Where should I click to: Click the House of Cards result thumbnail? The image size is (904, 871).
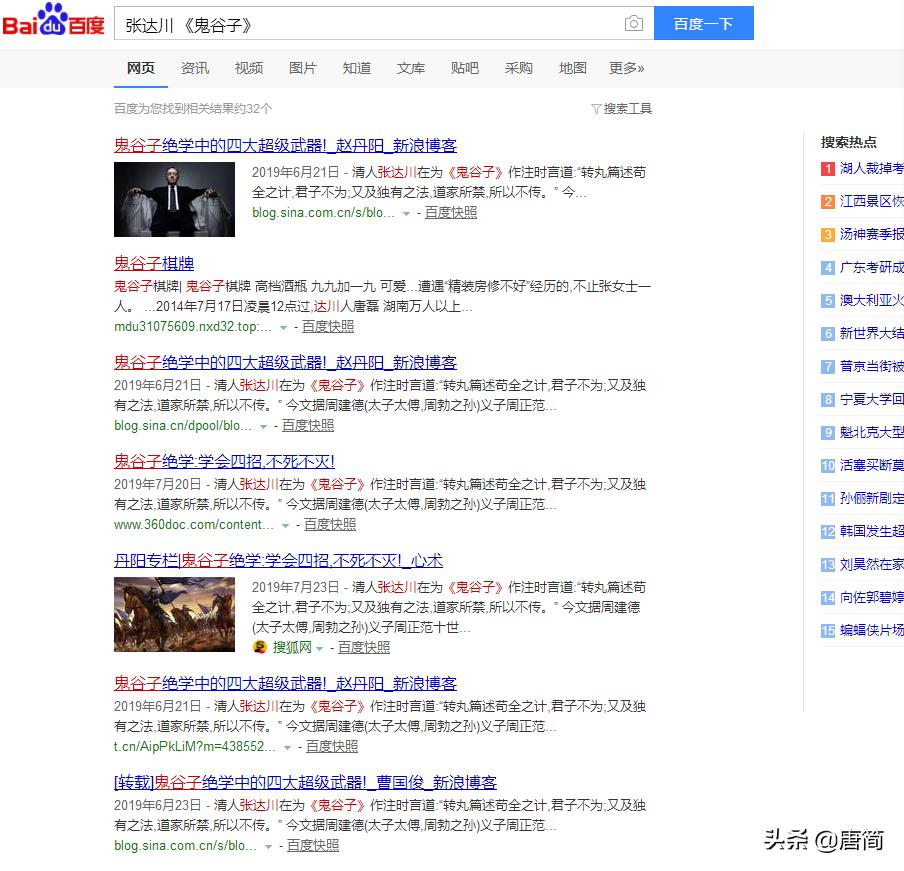tap(174, 199)
